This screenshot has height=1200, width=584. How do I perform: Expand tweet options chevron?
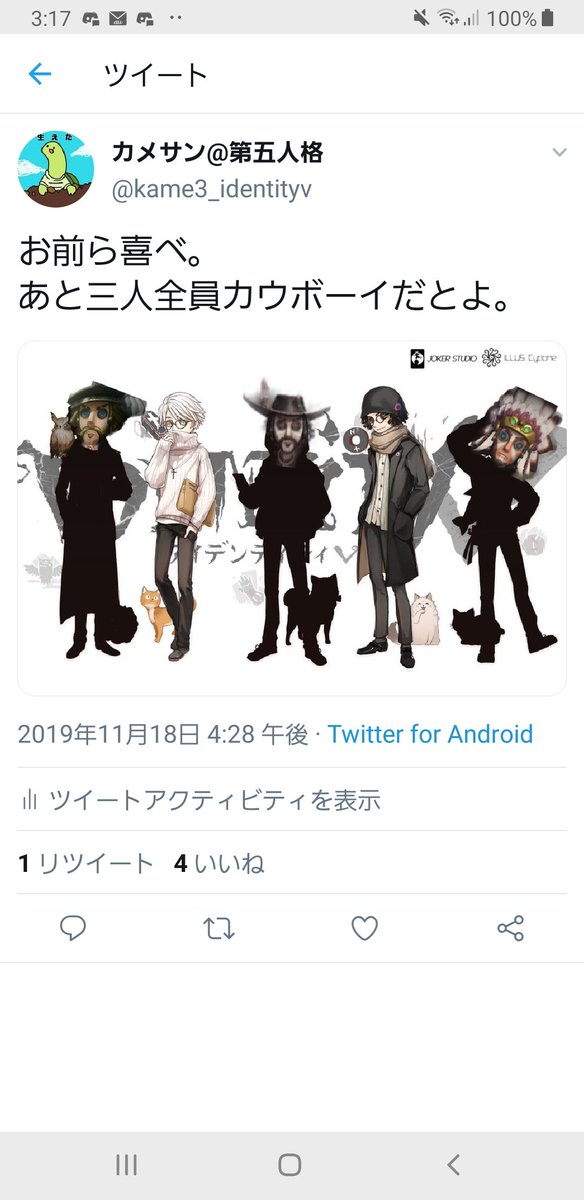coord(559,152)
